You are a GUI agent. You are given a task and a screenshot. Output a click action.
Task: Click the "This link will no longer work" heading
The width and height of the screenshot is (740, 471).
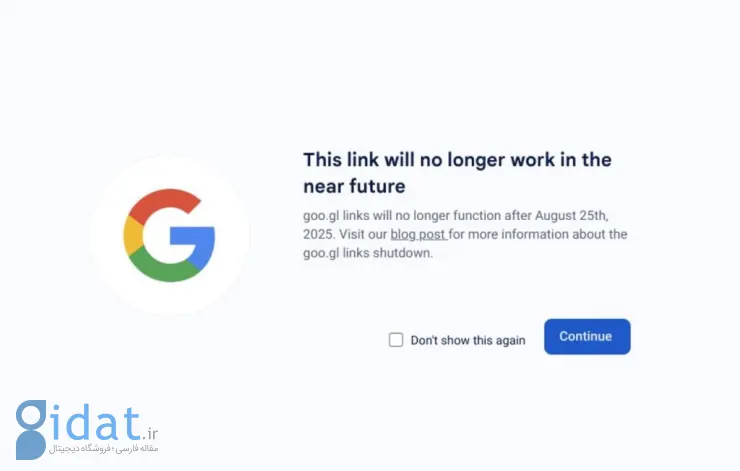[x=457, y=160]
